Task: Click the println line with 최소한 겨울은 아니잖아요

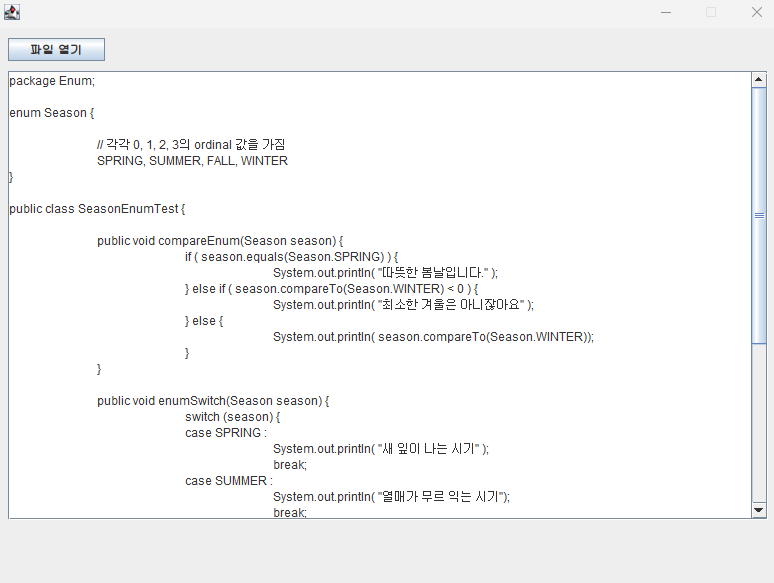Action: click(403, 305)
